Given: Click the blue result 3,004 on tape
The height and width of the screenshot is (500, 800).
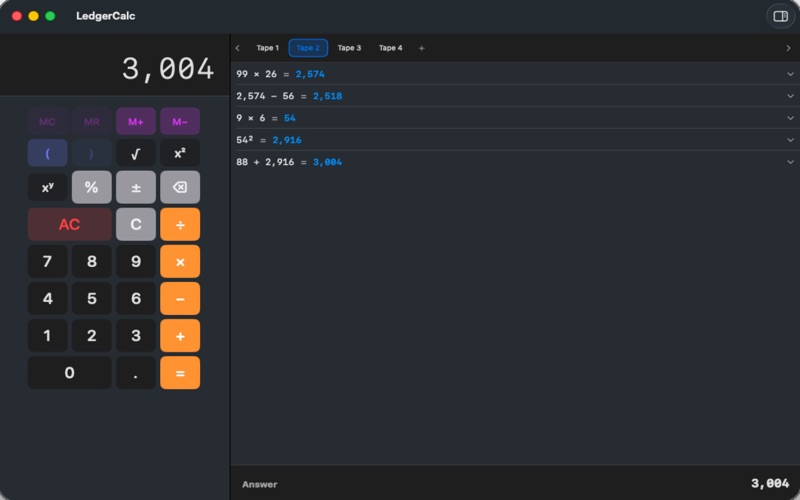Looking at the screenshot, I should pos(328,162).
